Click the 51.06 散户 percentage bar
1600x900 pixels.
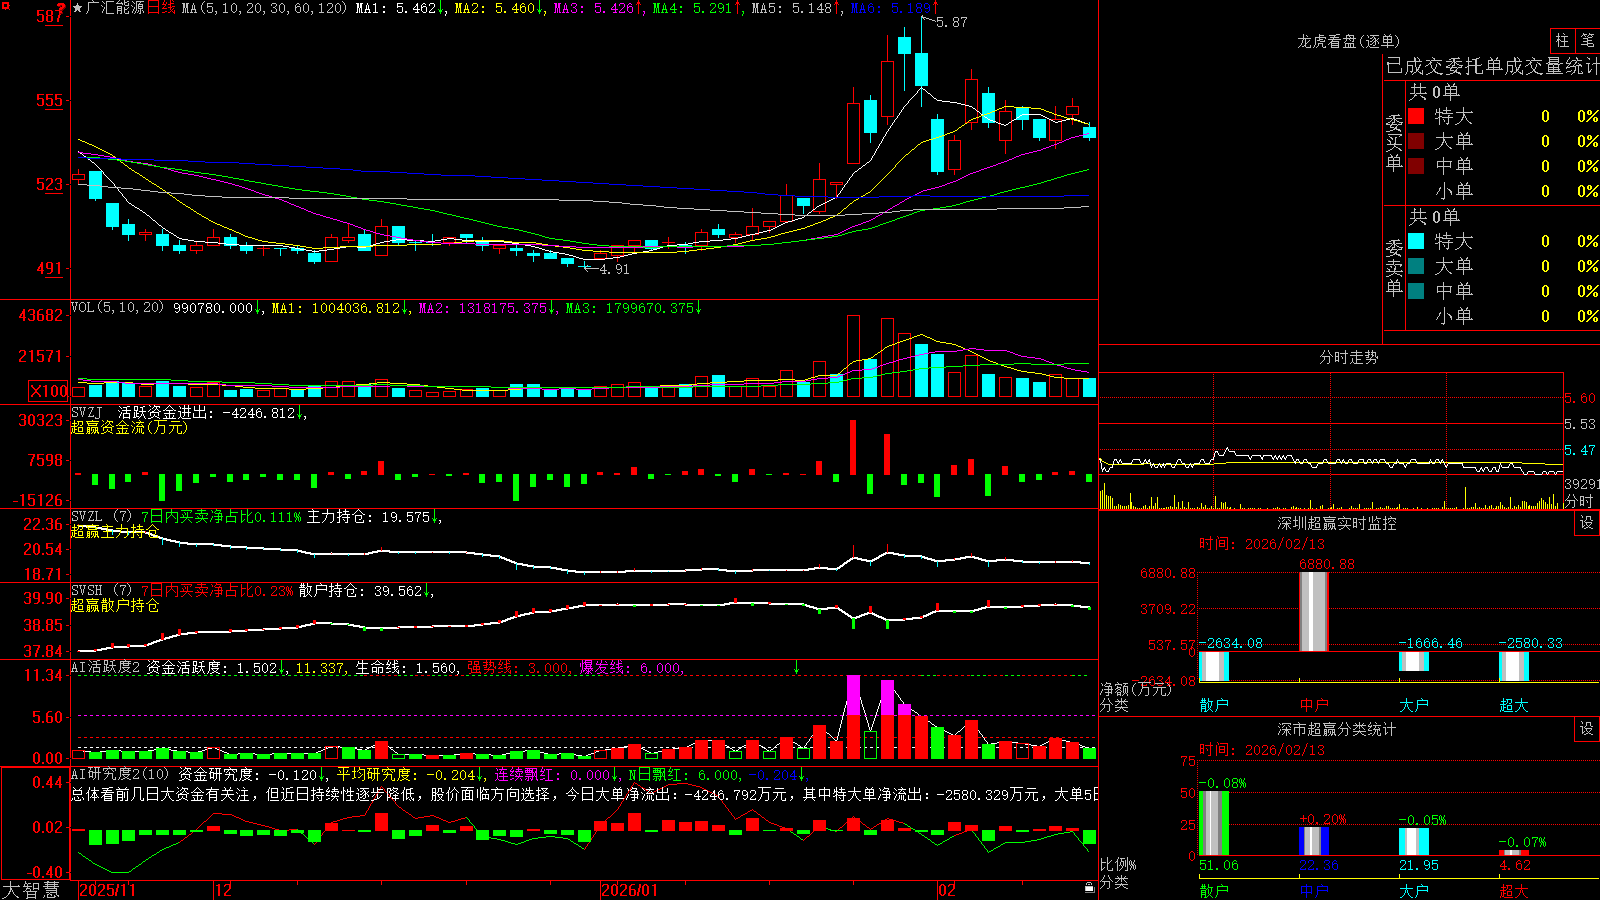[x=1214, y=823]
